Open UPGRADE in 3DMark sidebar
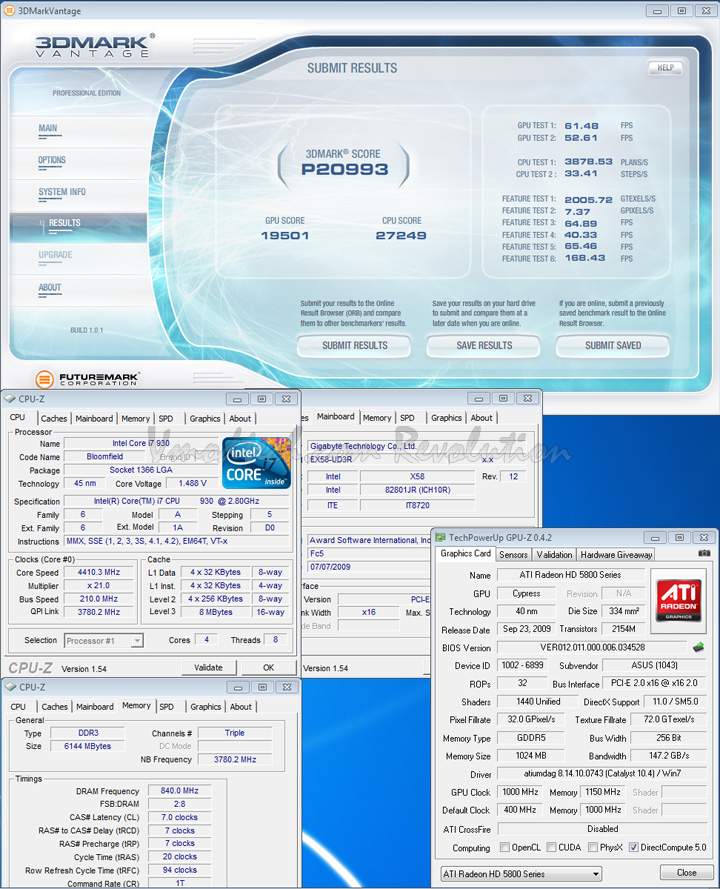The width and height of the screenshot is (720, 889). 55,255
